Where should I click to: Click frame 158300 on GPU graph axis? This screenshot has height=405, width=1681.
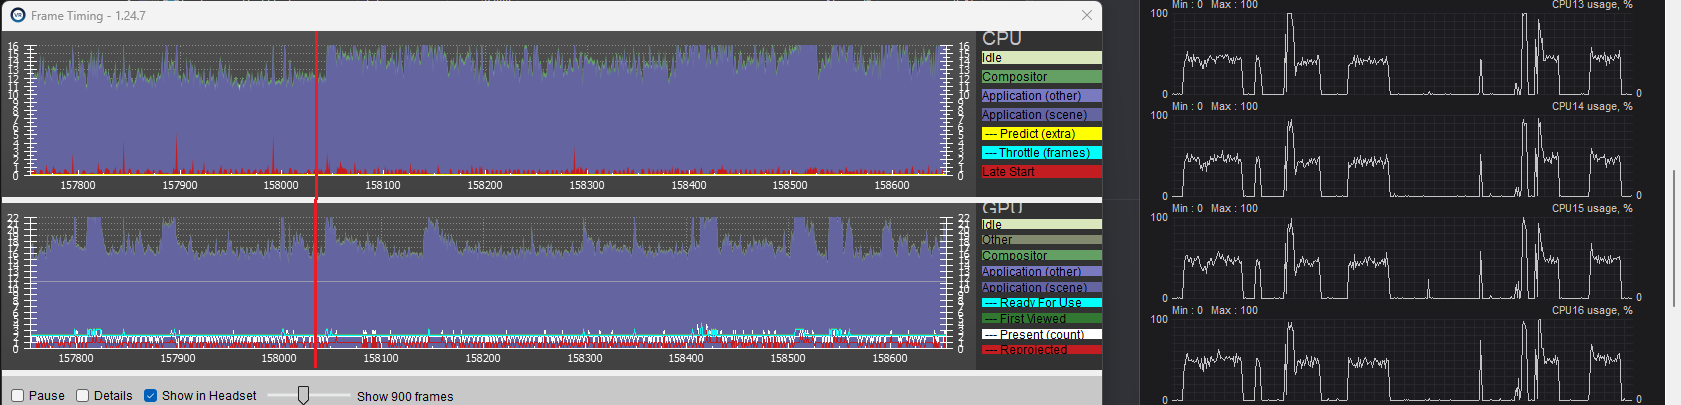click(585, 358)
